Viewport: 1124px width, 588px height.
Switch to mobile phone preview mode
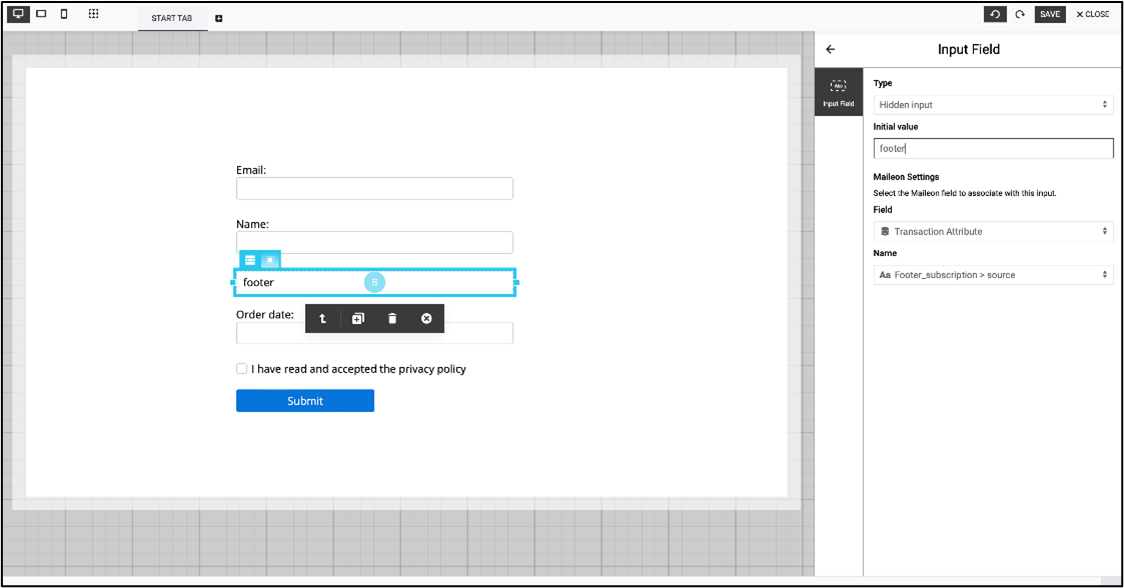64,14
